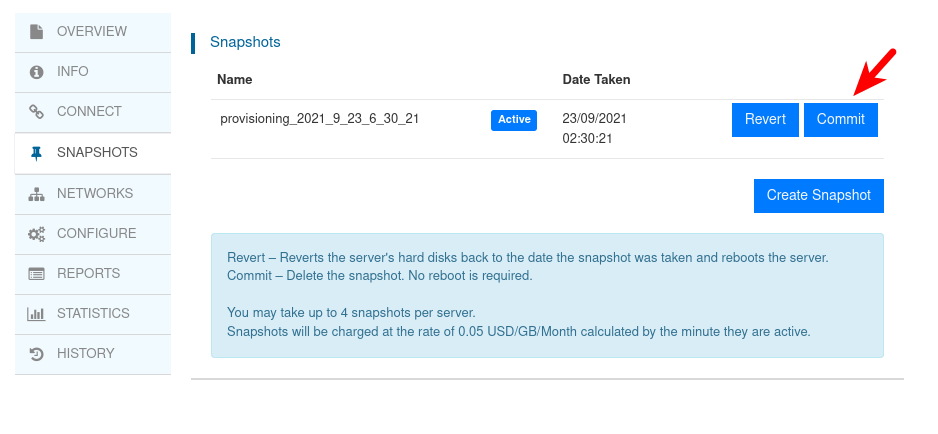Image resolution: width=938 pixels, height=434 pixels.
Task: Click the Networks sitemap icon
Action: click(37, 193)
